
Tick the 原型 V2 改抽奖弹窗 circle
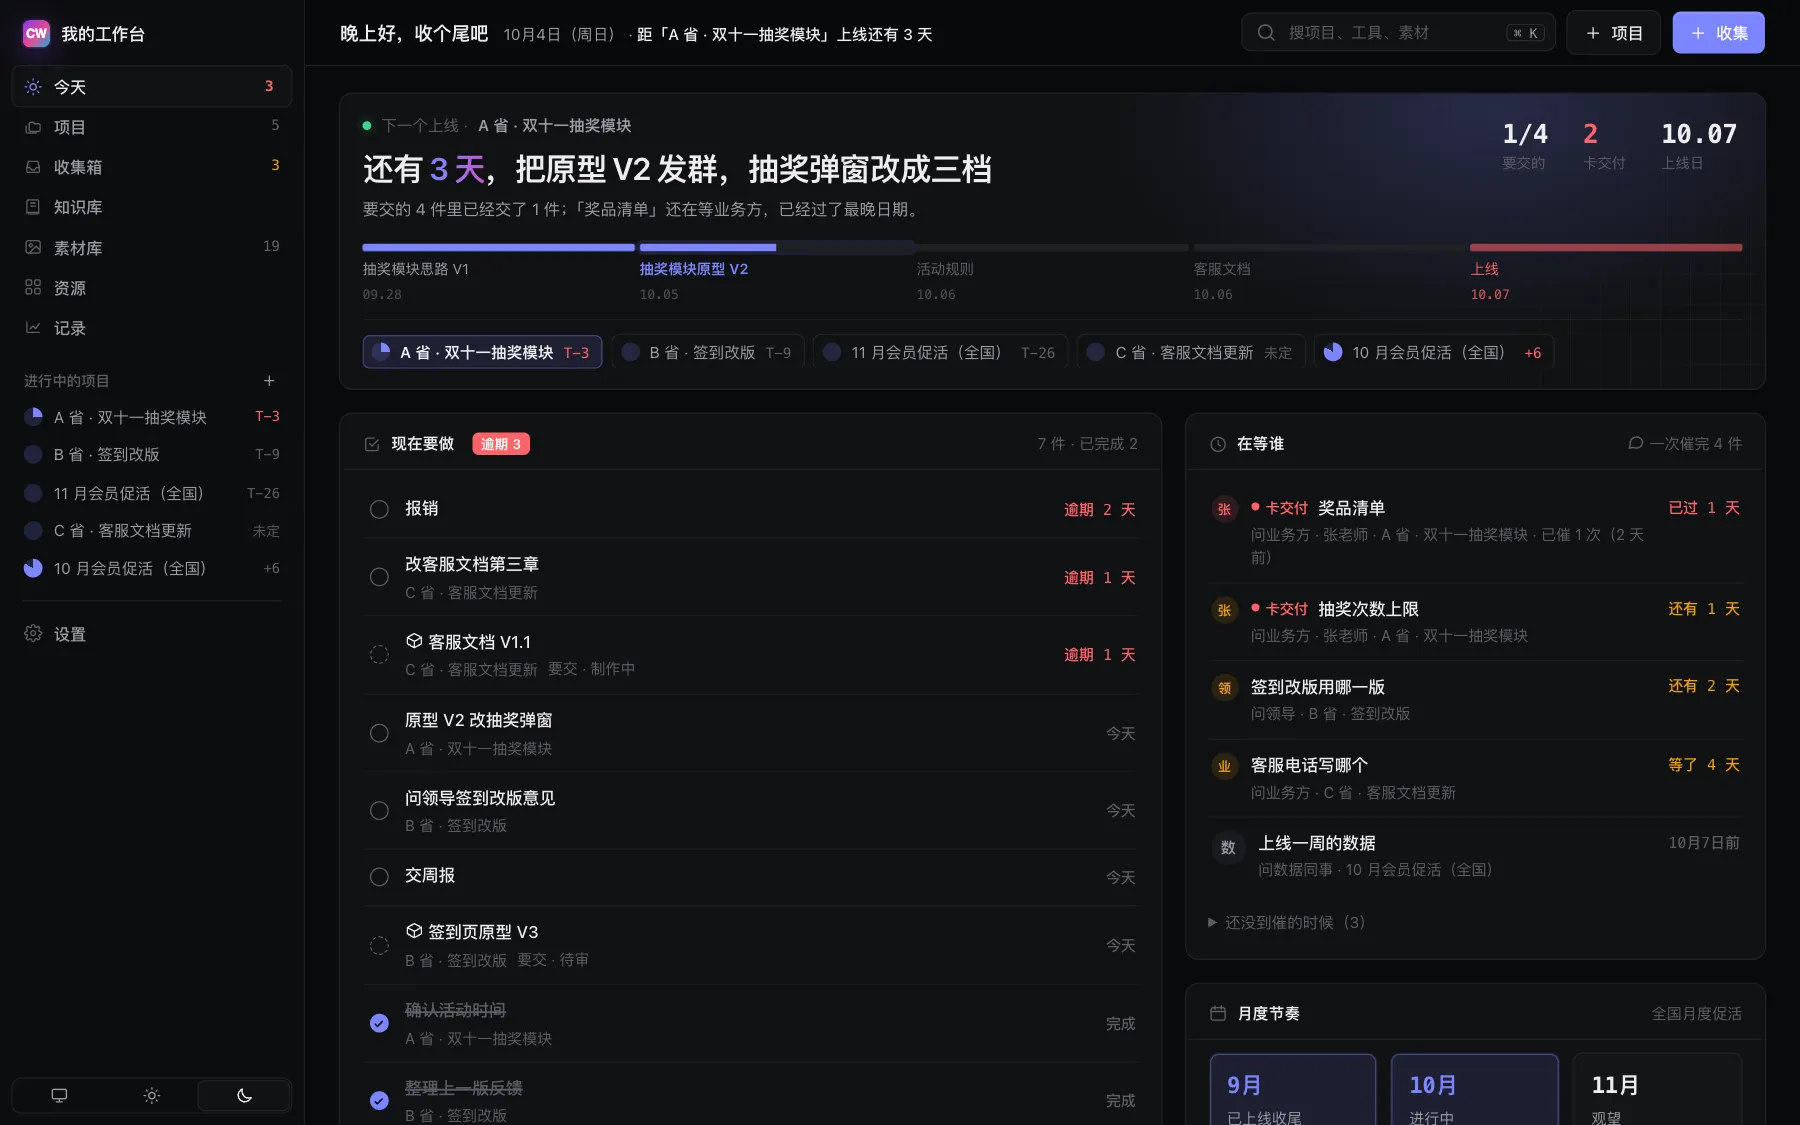pyautogui.click(x=379, y=733)
